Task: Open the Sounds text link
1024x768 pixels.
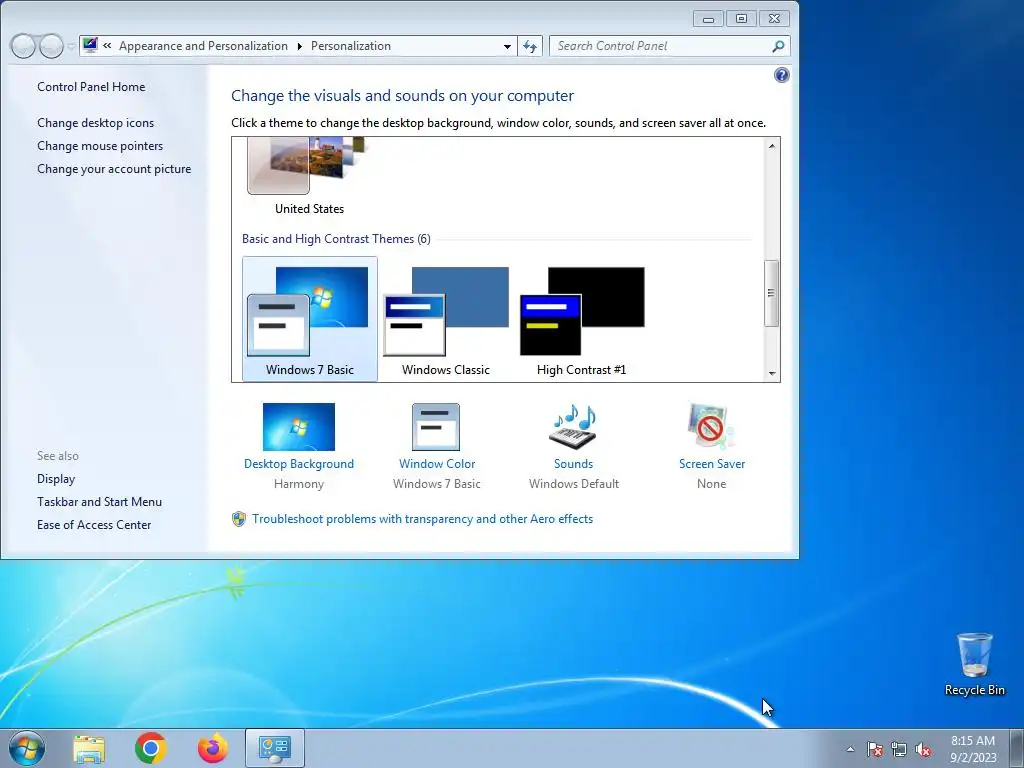Action: (x=573, y=464)
